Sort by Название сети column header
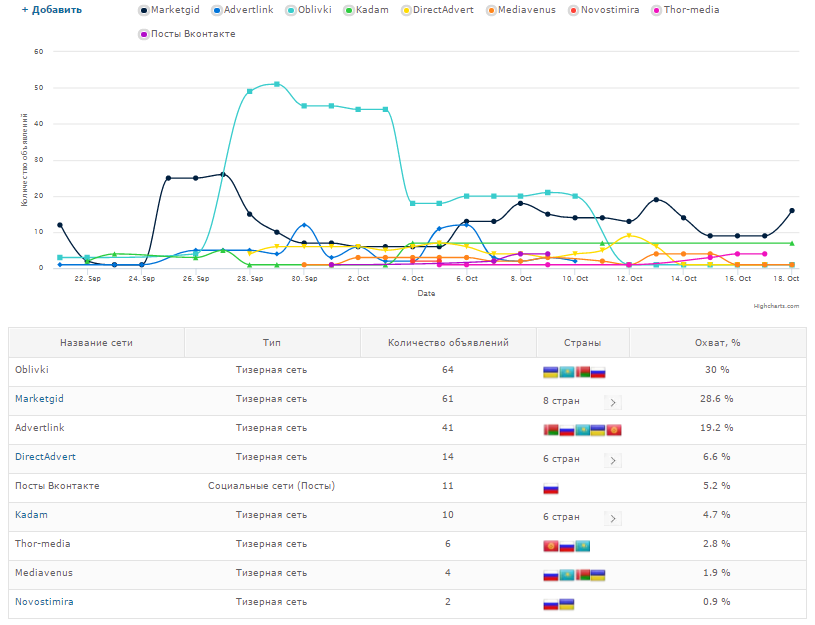This screenshot has width=815, height=625. [96, 343]
